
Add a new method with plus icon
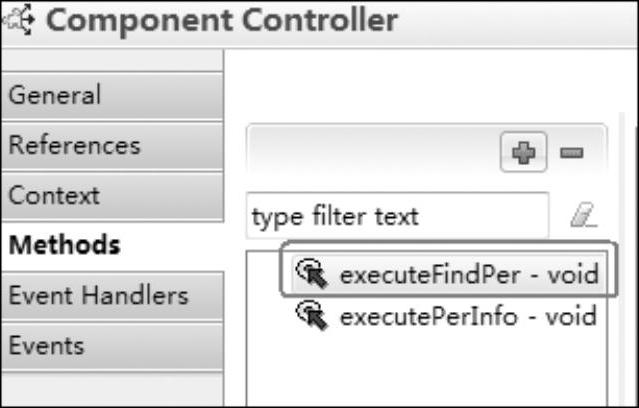(523, 152)
